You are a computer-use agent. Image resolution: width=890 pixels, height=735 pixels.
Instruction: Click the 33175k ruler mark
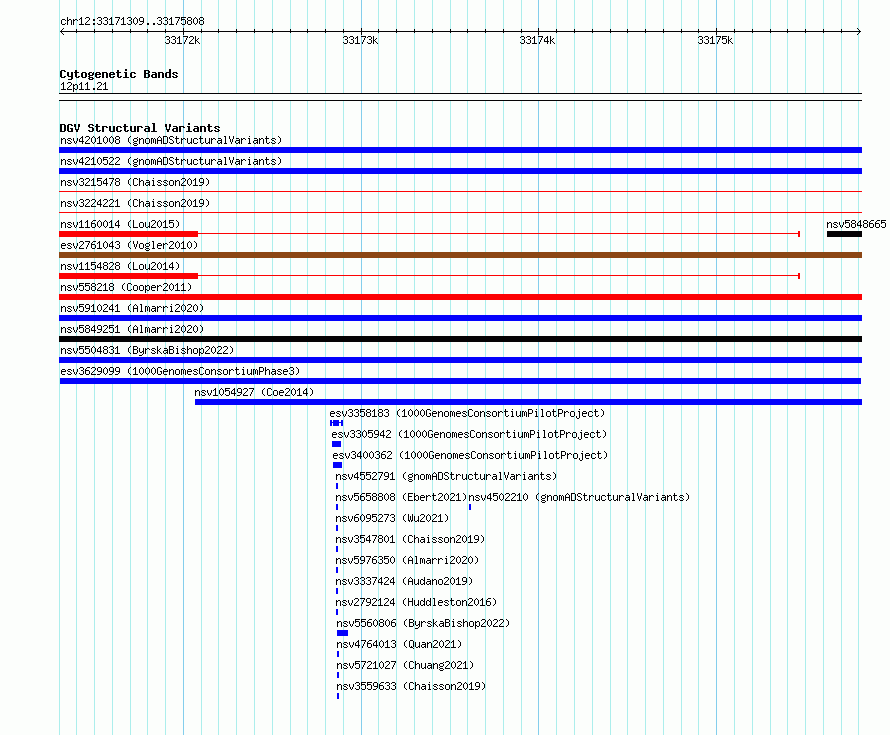[715, 40]
